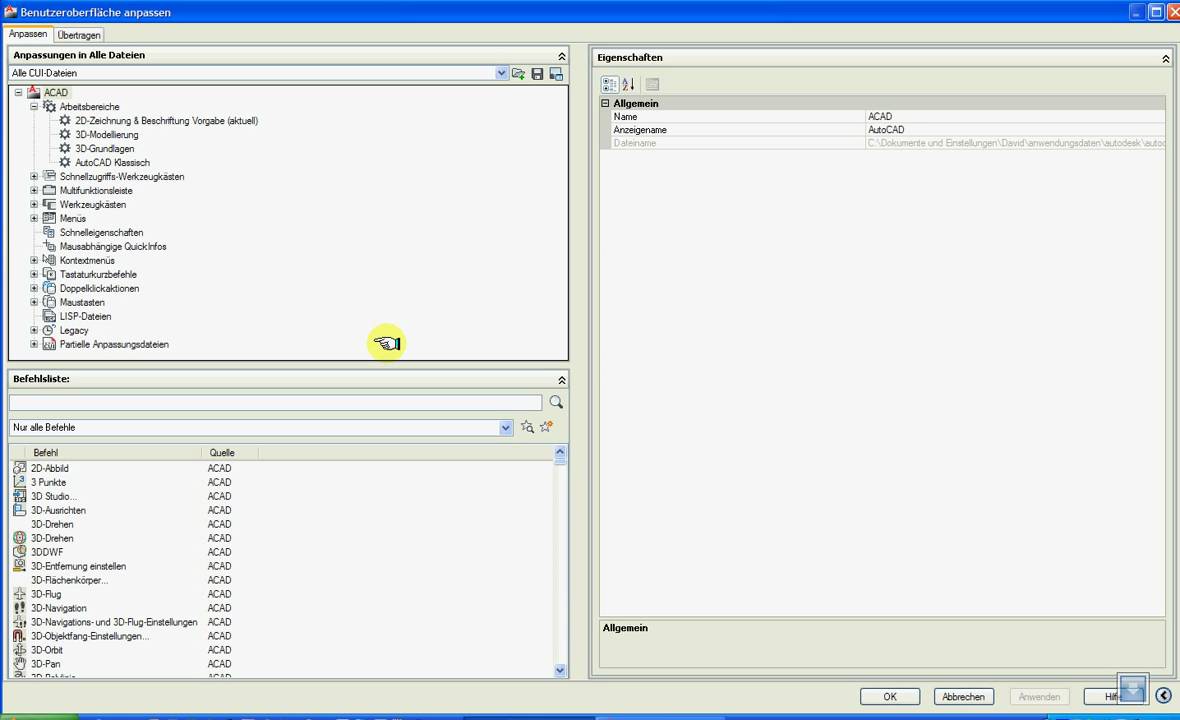Click the property pages icon
Screen dimensions: 1180x720
tap(652, 84)
